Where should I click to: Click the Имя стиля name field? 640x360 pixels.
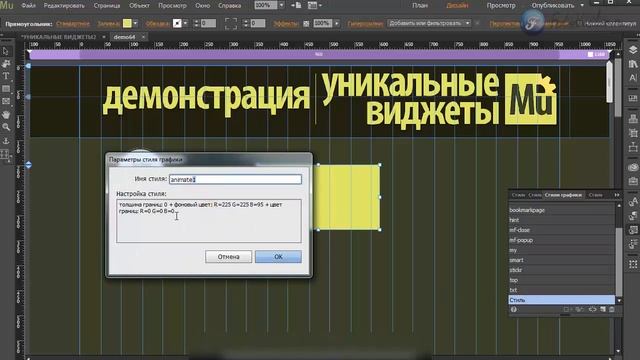[x=236, y=179]
